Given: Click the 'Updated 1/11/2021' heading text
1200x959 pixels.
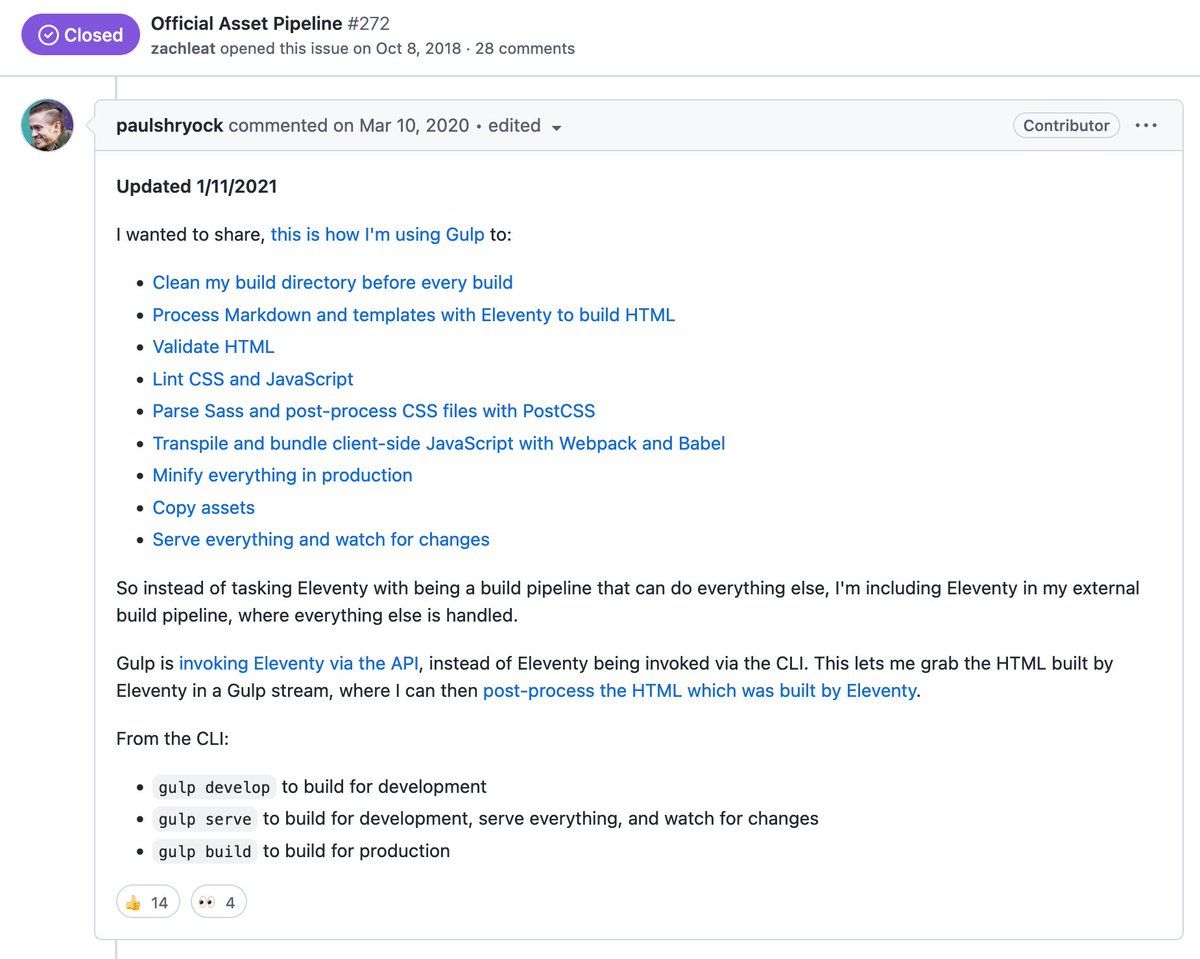Looking at the screenshot, I should [x=196, y=186].
